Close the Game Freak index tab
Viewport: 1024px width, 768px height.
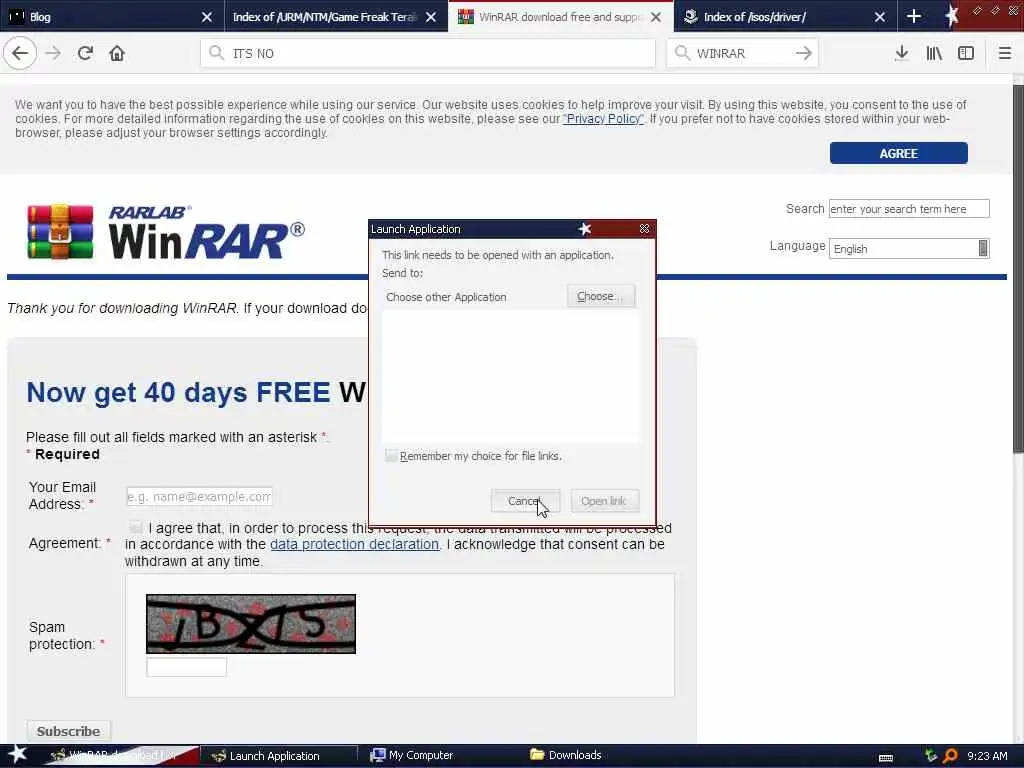point(430,17)
